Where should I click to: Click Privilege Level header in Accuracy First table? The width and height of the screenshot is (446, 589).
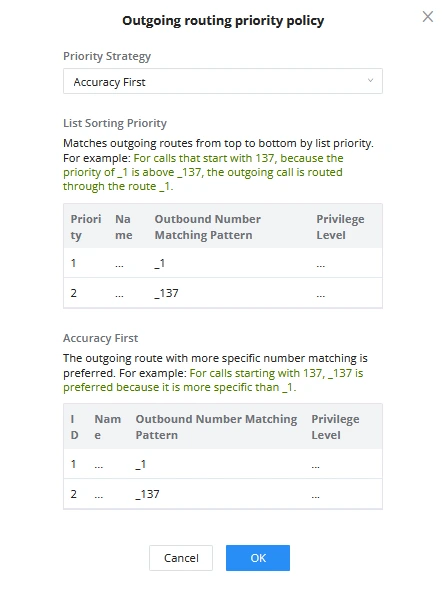click(335, 427)
